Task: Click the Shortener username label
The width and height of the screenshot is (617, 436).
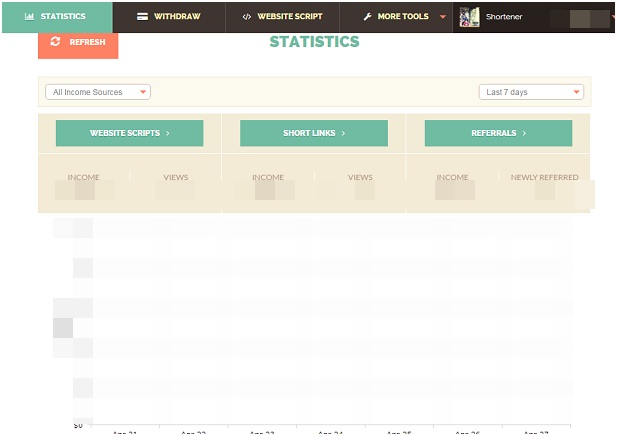Action: [x=504, y=17]
